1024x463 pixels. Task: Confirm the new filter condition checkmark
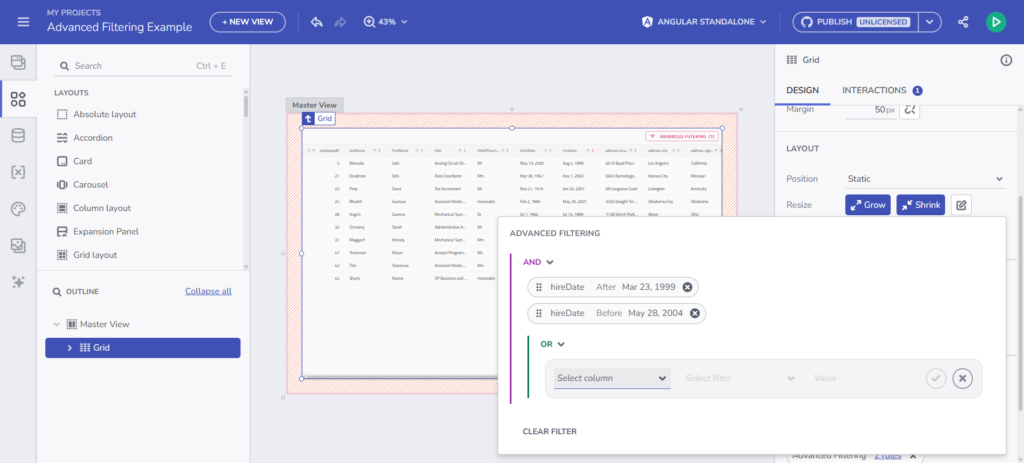[x=936, y=378]
